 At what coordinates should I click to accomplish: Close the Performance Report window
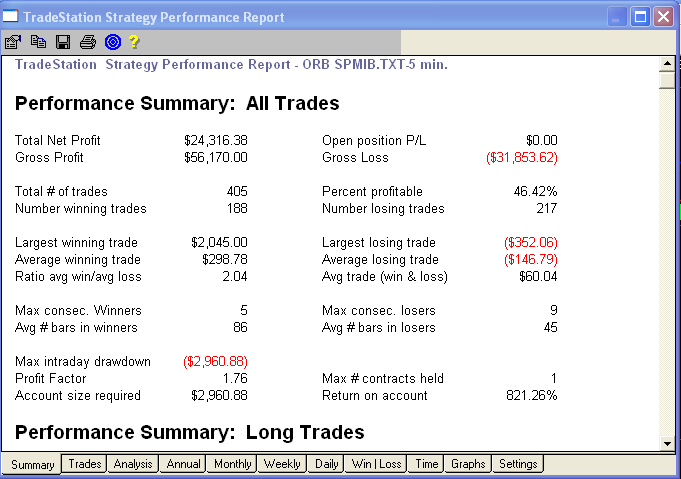tap(664, 17)
